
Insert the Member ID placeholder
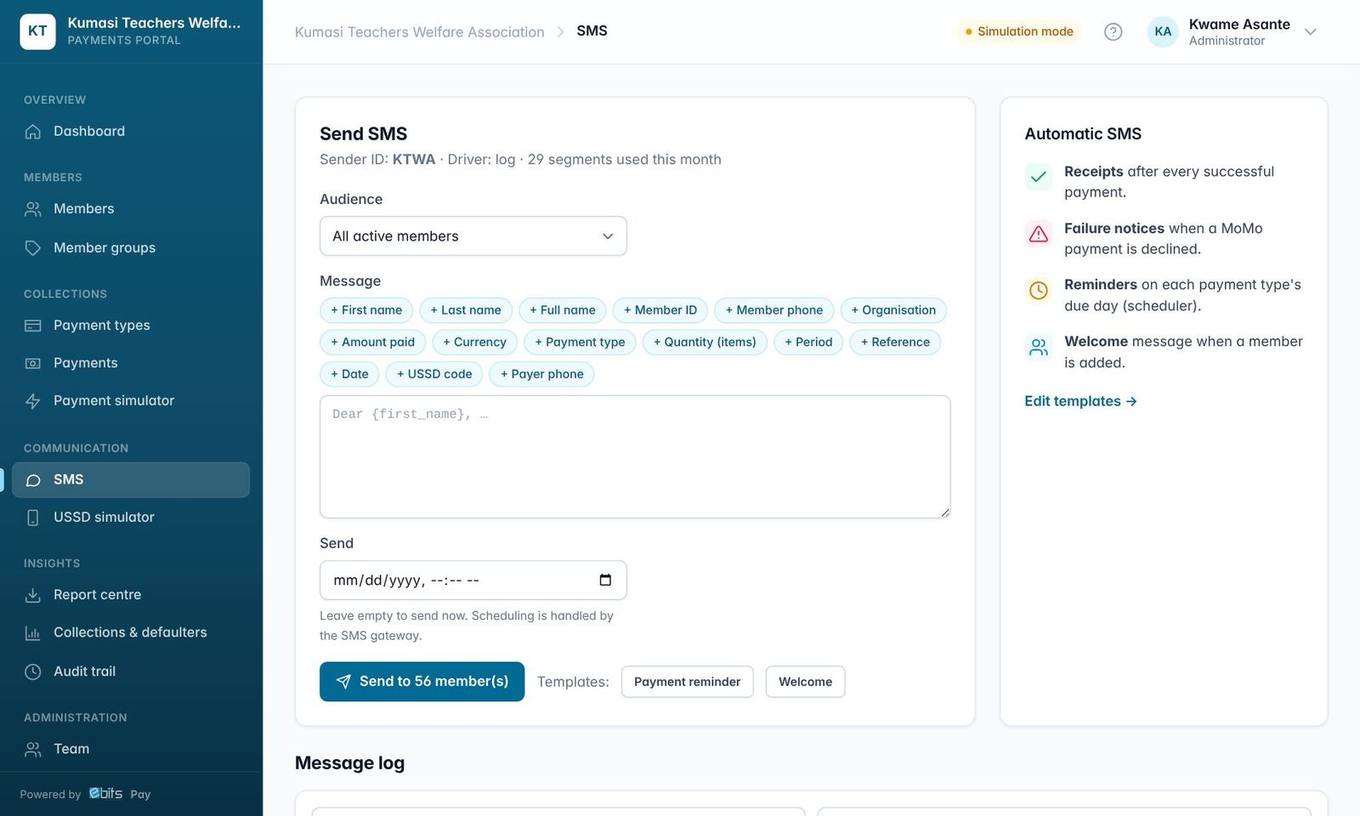tap(660, 310)
